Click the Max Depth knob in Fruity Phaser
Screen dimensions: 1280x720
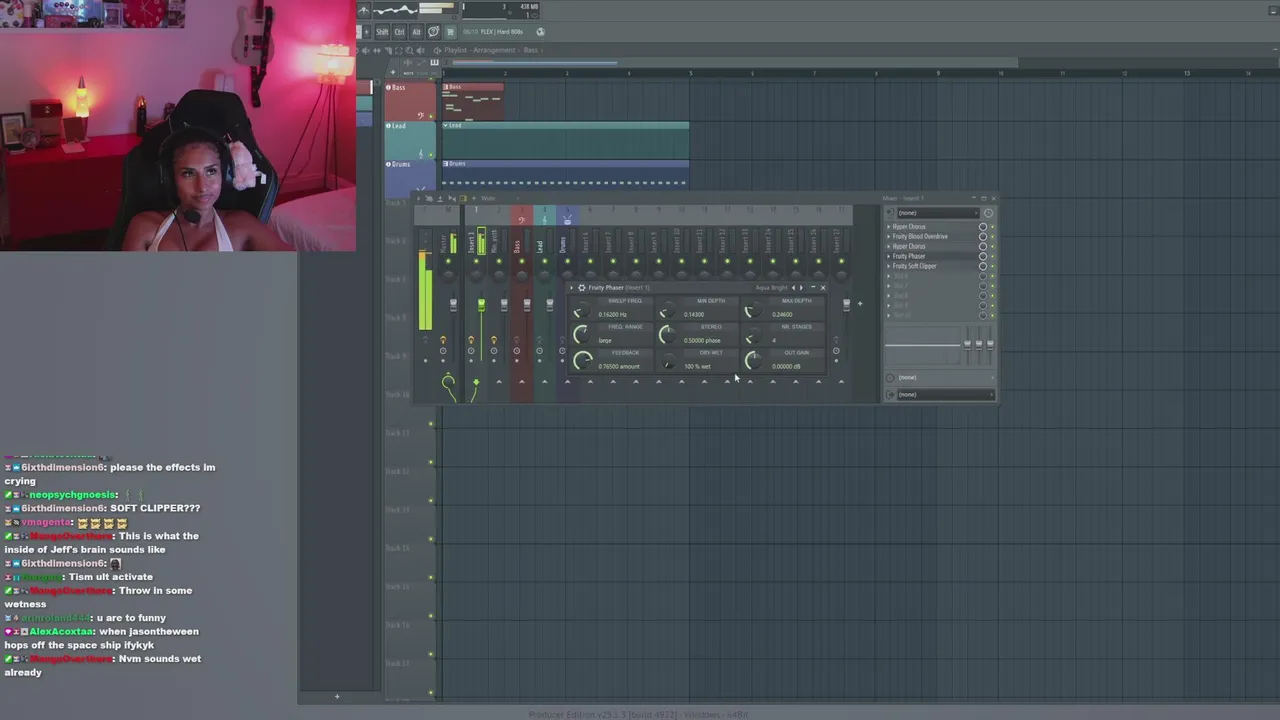pyautogui.click(x=753, y=309)
